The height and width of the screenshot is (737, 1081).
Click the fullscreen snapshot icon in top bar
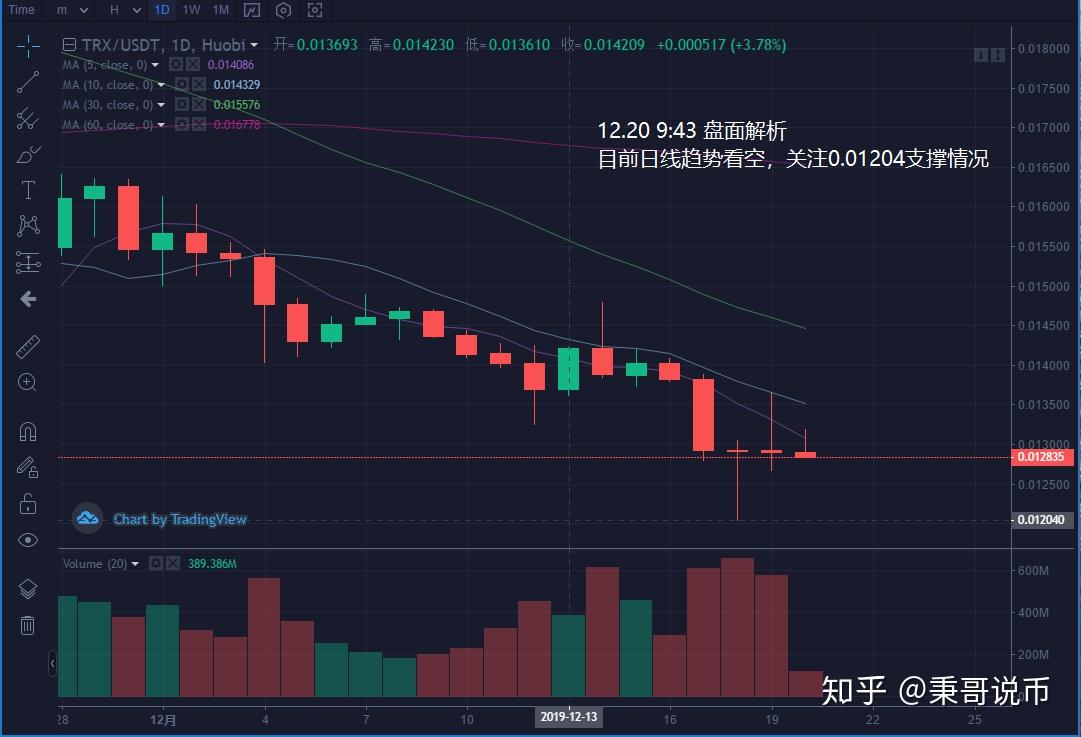314,10
